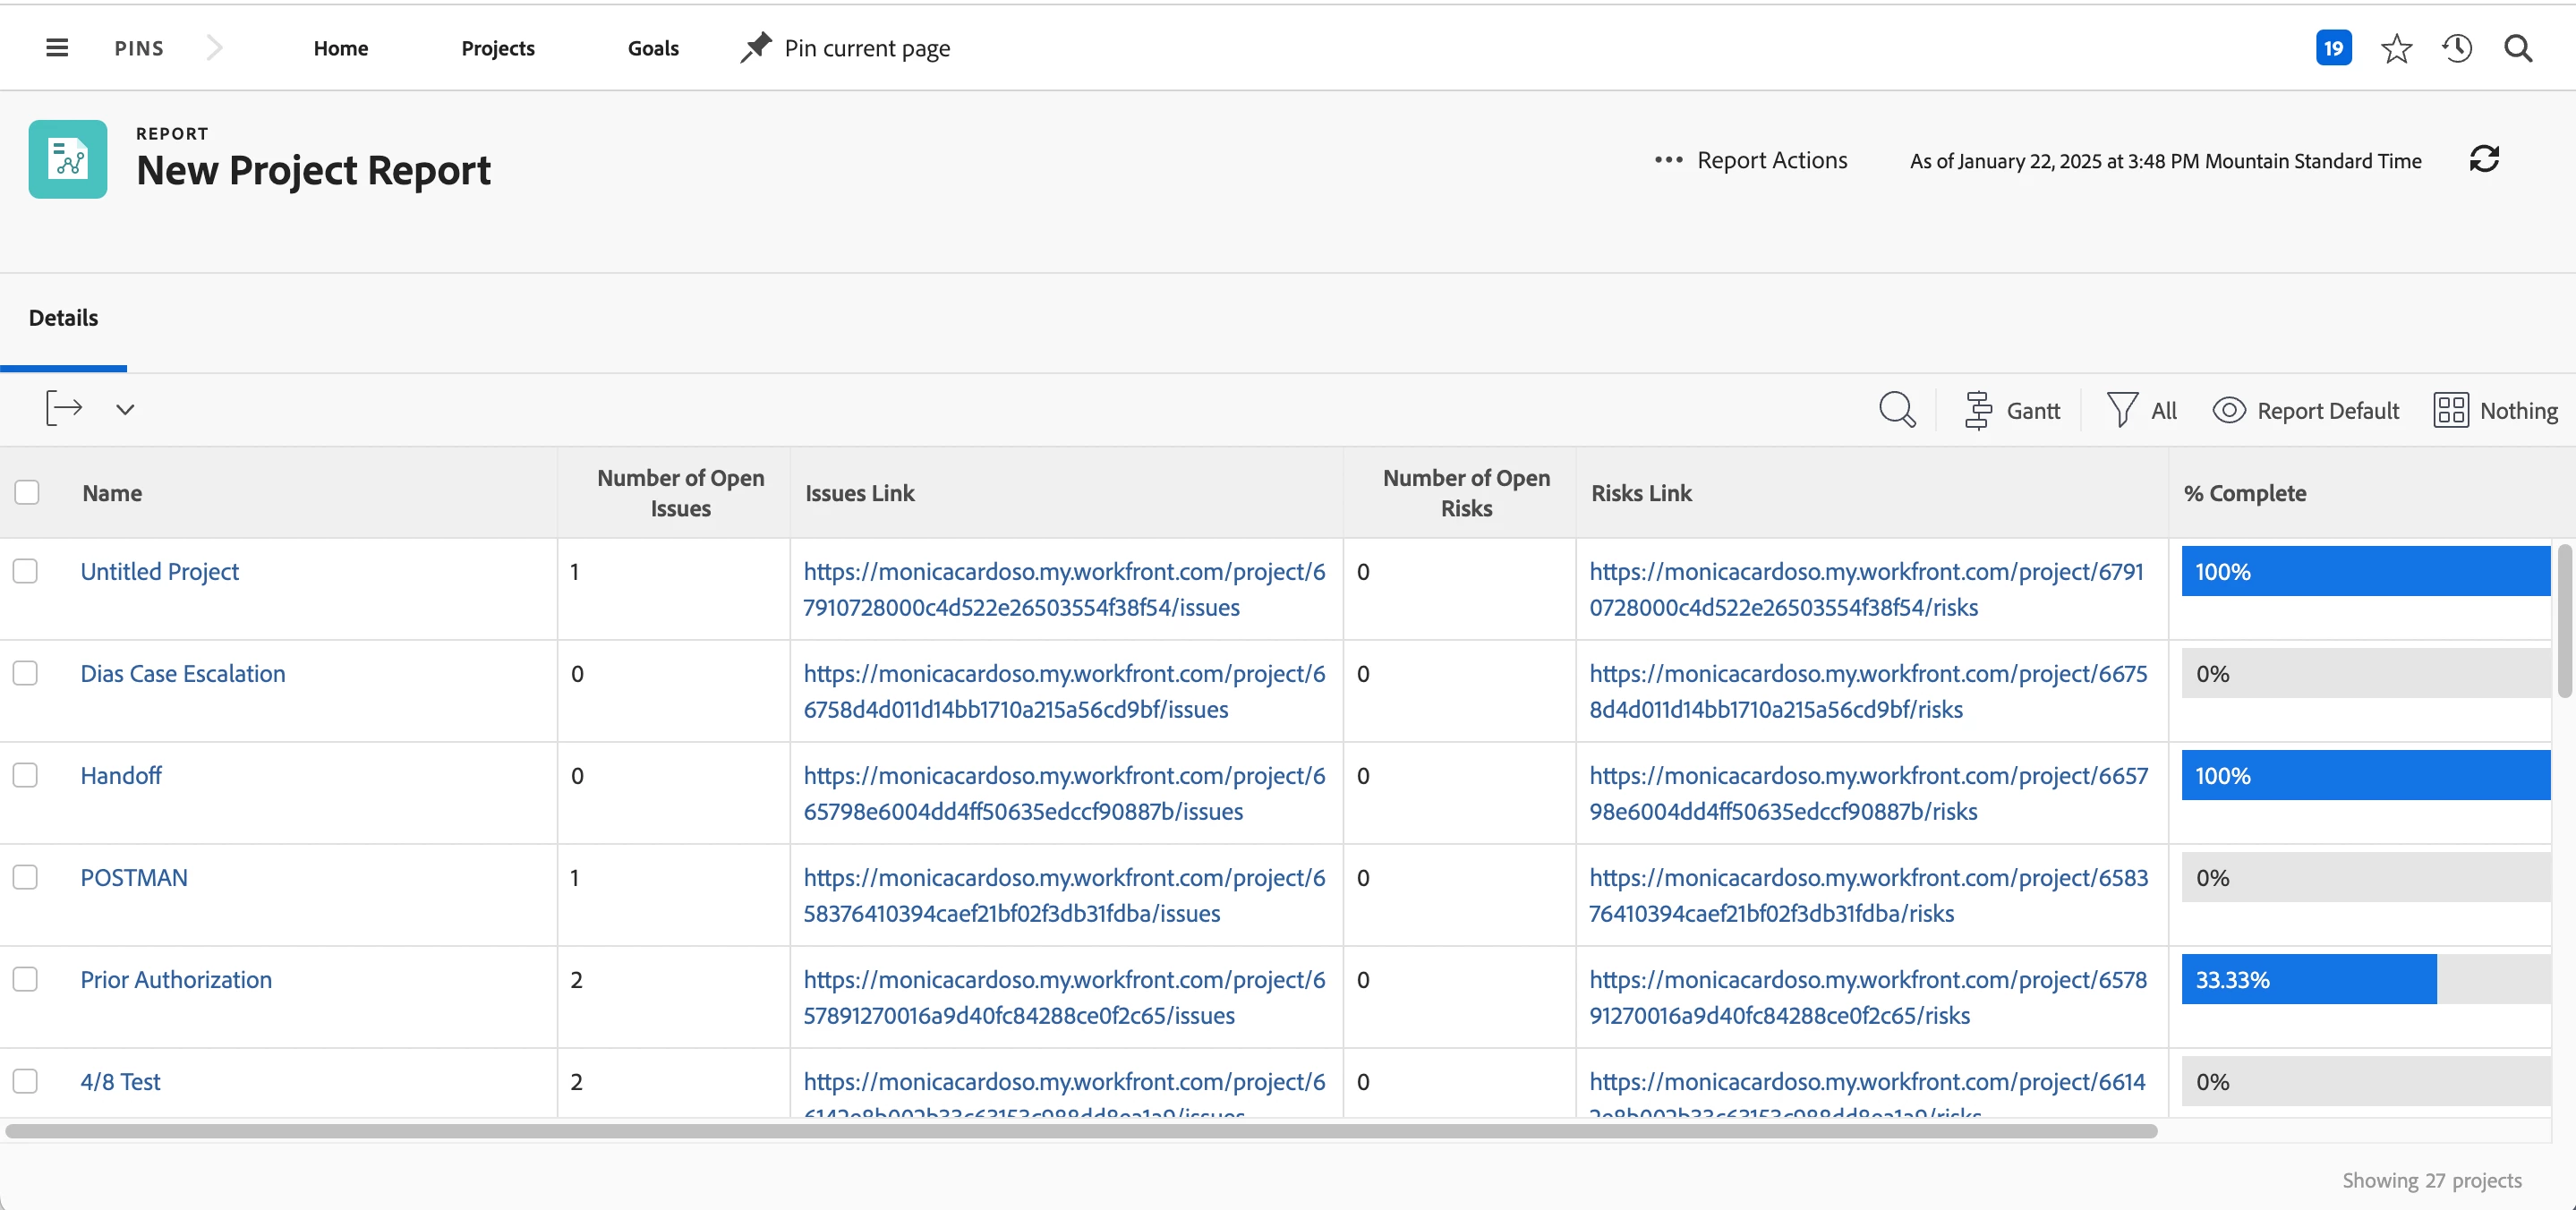Refresh the report with the reload icon
Image resolution: width=2576 pixels, height=1210 pixels.
(x=2484, y=159)
